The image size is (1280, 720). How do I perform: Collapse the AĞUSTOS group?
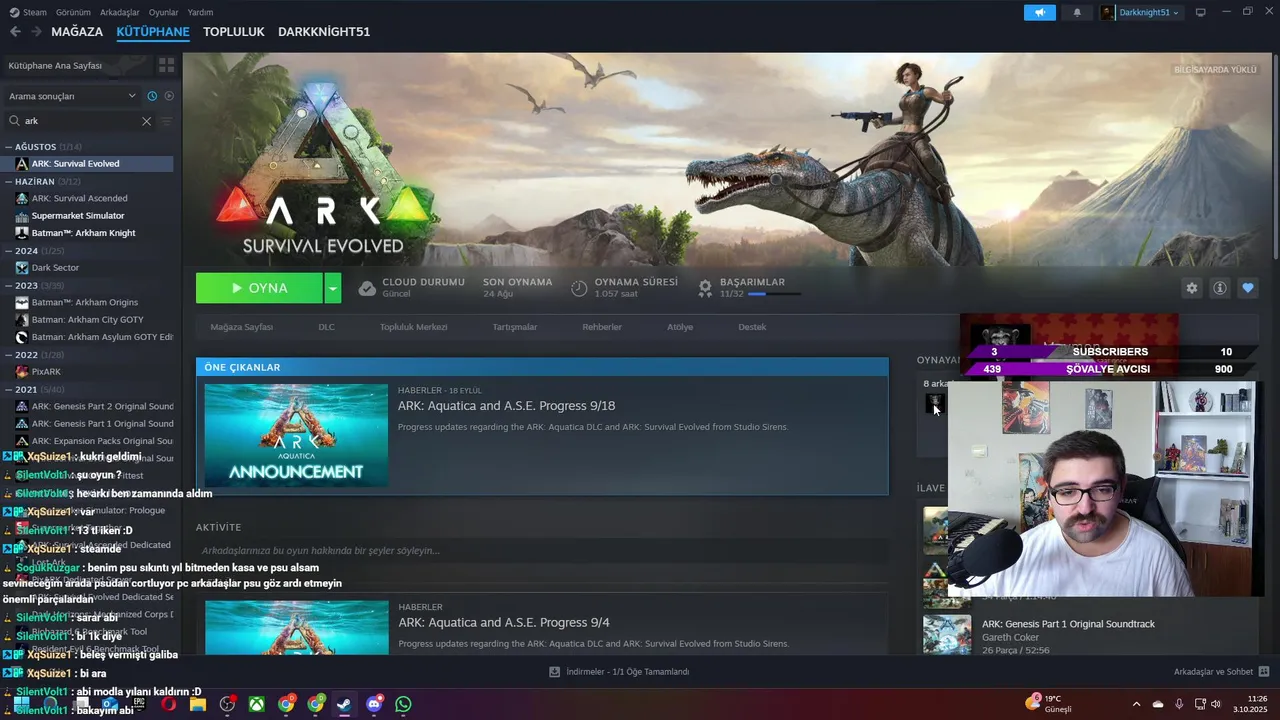pyautogui.click(x=9, y=147)
